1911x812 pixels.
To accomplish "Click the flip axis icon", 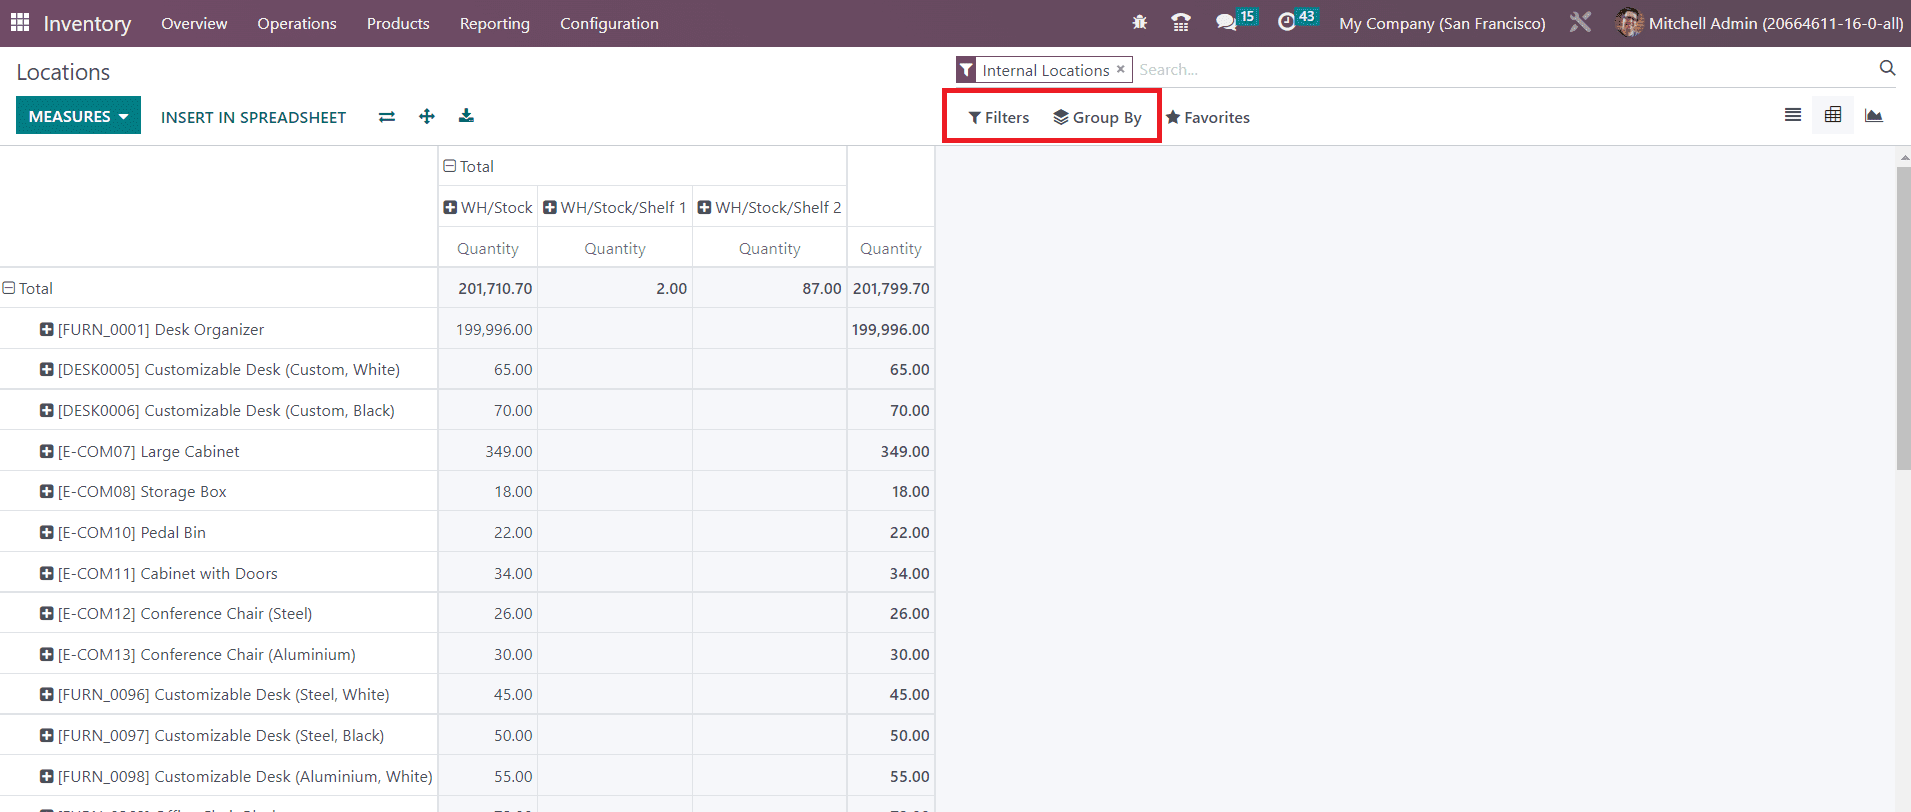I will click(387, 117).
